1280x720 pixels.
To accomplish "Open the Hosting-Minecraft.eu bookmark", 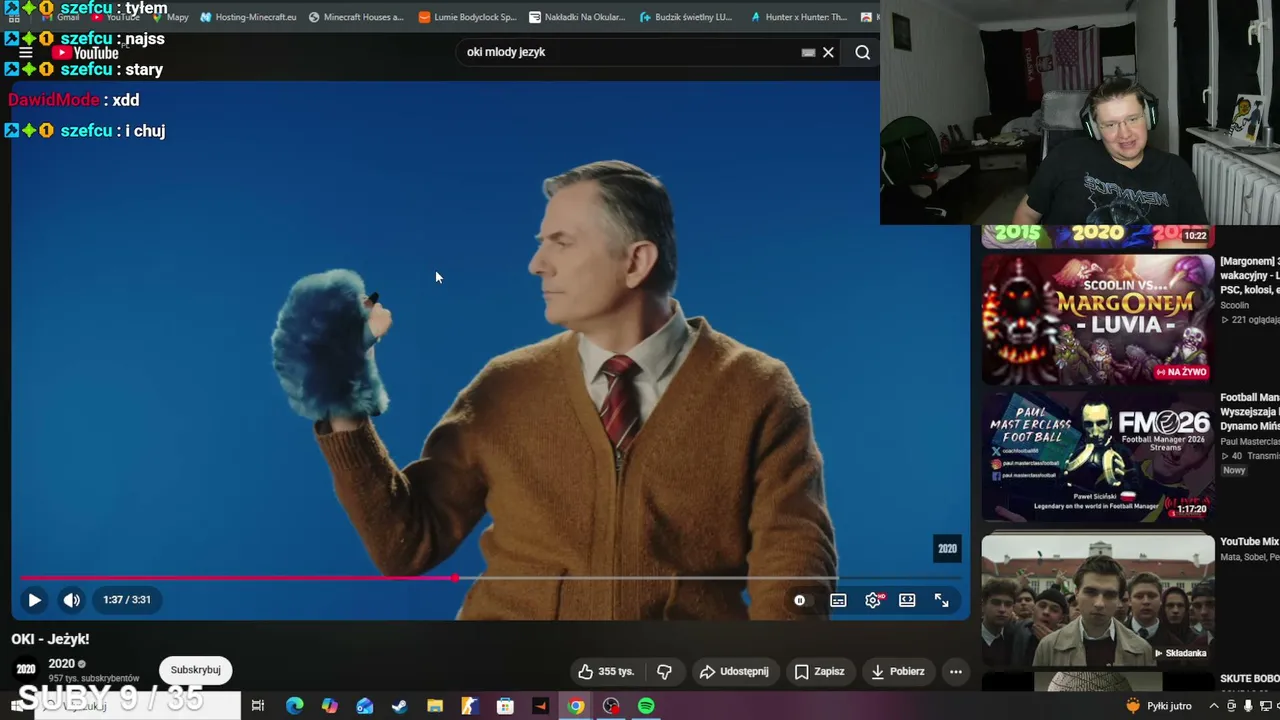I will (x=248, y=17).
